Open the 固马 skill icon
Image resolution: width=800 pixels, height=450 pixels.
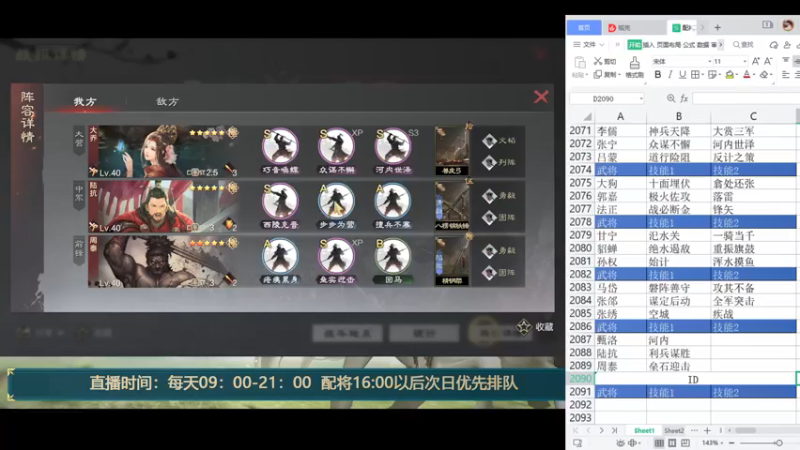pos(393,257)
